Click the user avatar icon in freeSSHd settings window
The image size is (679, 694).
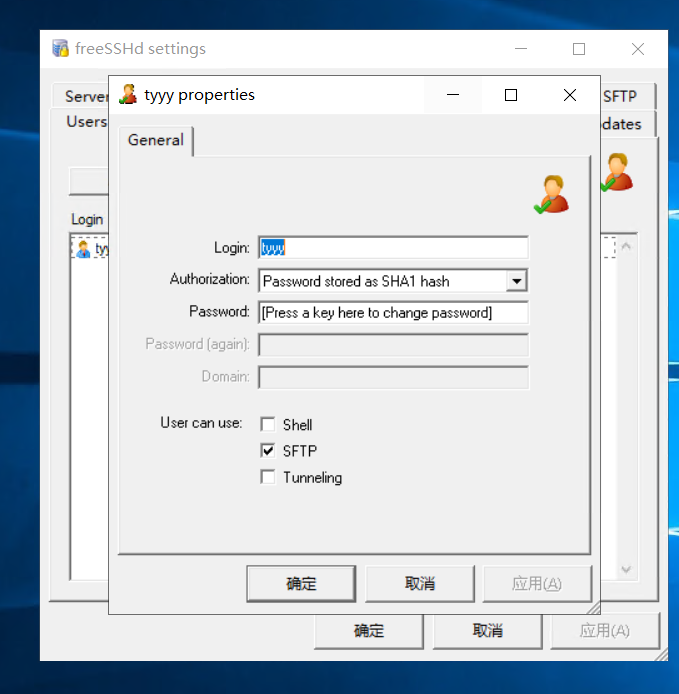coord(617,172)
